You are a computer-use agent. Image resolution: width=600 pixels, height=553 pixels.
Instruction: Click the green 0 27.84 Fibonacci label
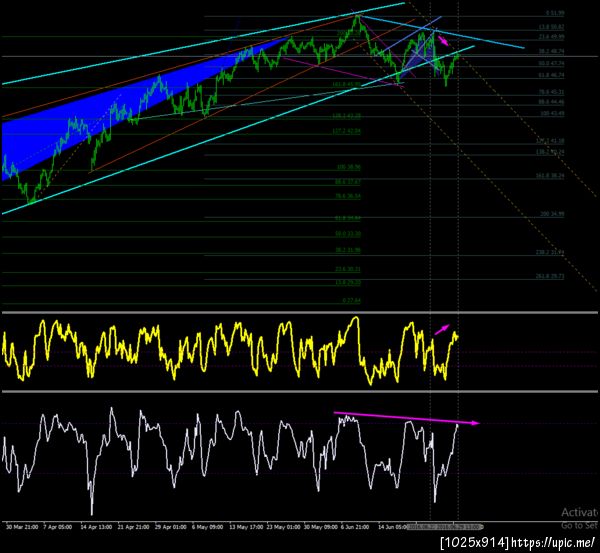(351, 300)
